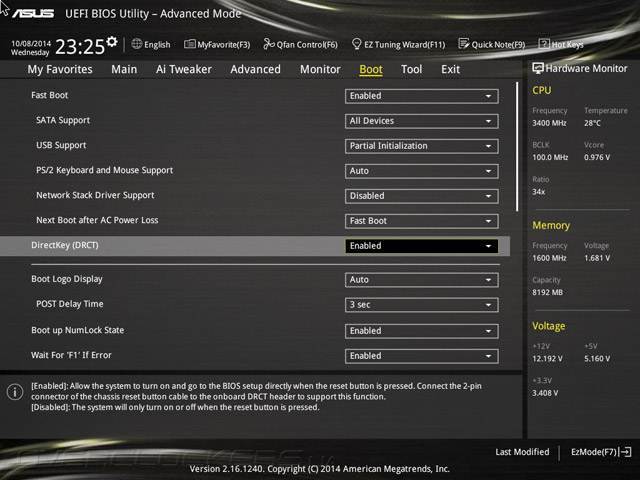This screenshot has height=480, width=640.
Task: Select the DirectKey (DRCT) label
Action: pyautogui.click(x=65, y=245)
